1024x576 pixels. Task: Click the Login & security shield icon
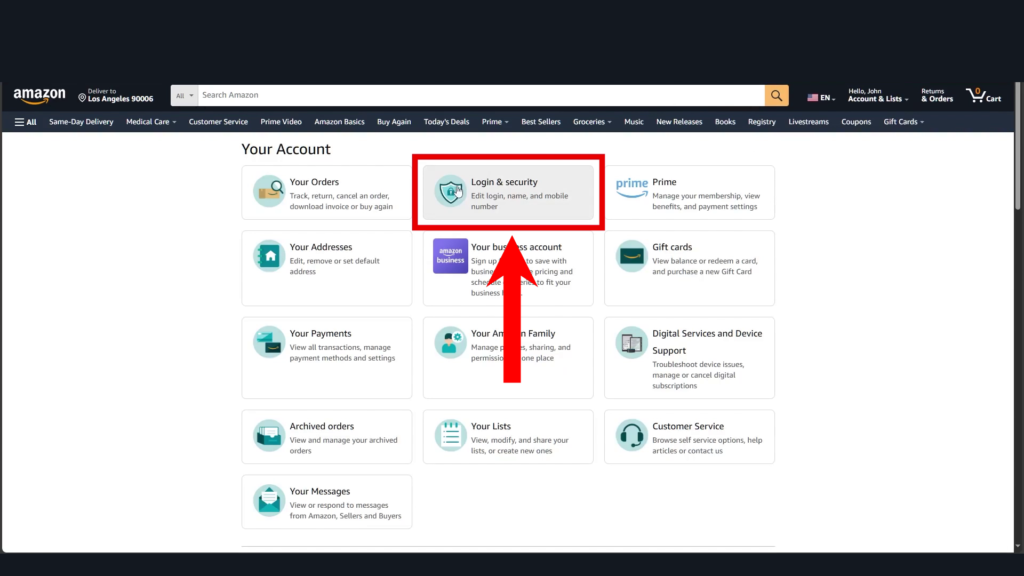(450, 191)
